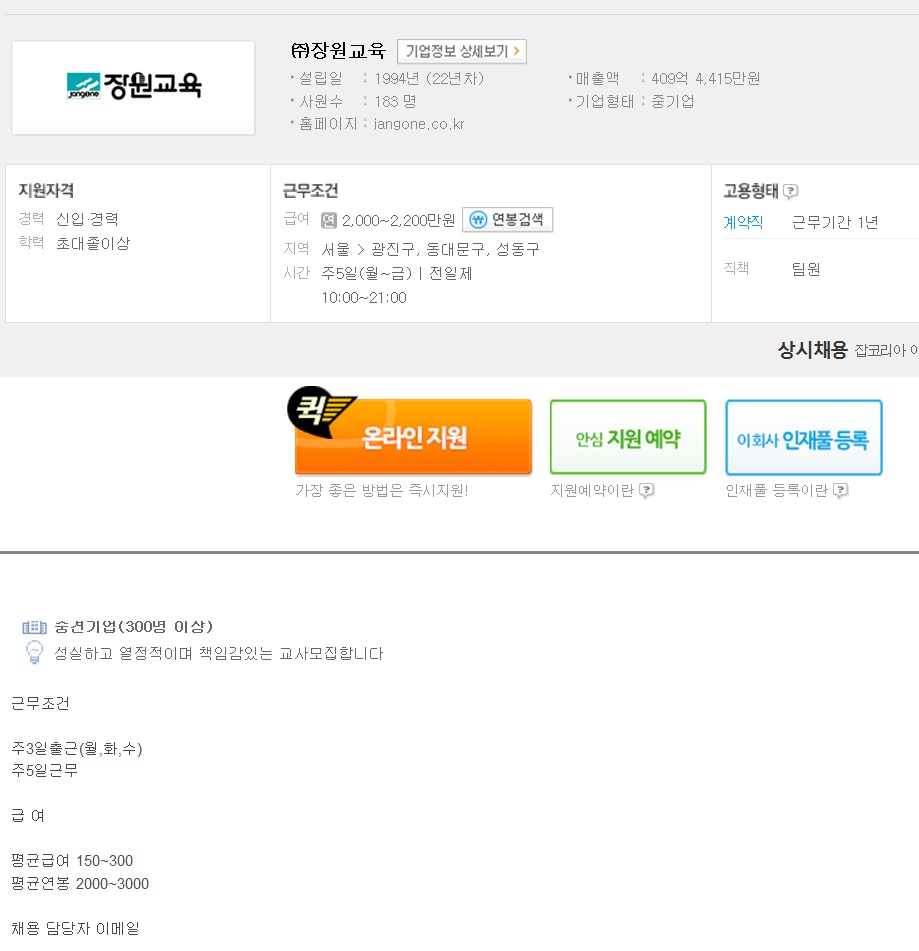919x951 pixels.
Task: Open the 인재풀 등록이란 help icon
Action: pyautogui.click(x=841, y=490)
